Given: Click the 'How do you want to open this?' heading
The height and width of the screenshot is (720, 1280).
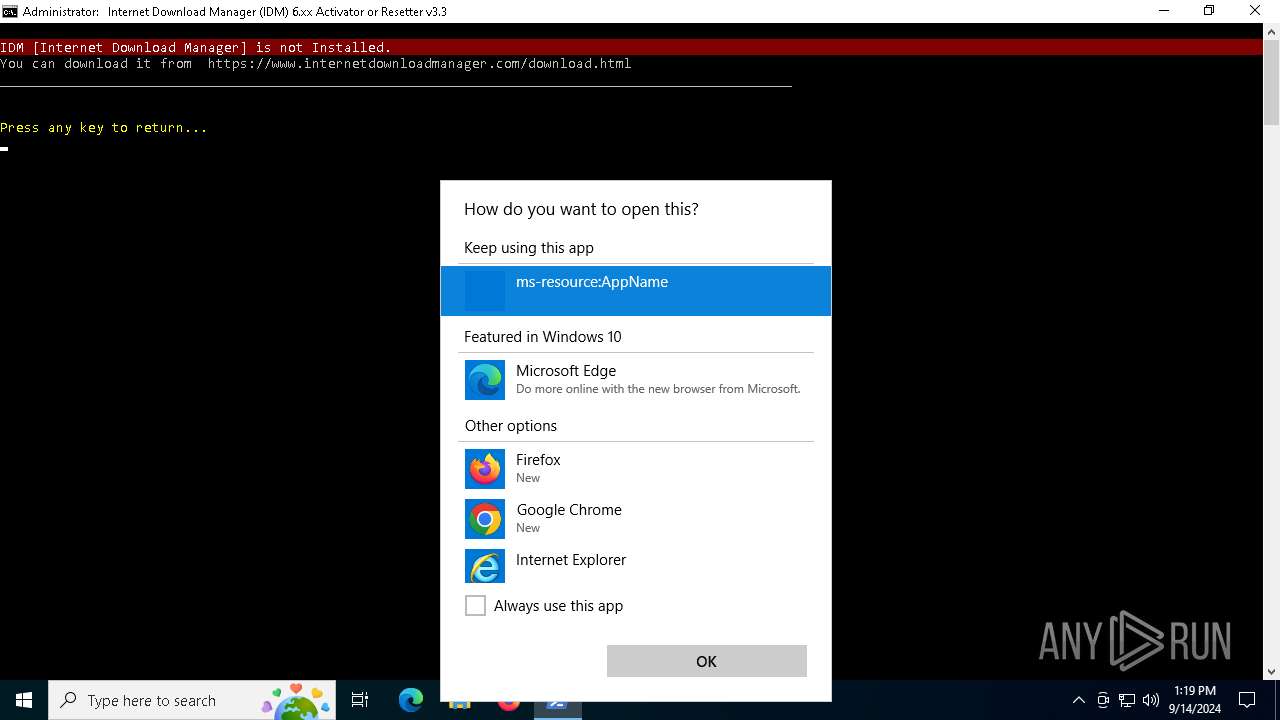Looking at the screenshot, I should pyautogui.click(x=581, y=209).
